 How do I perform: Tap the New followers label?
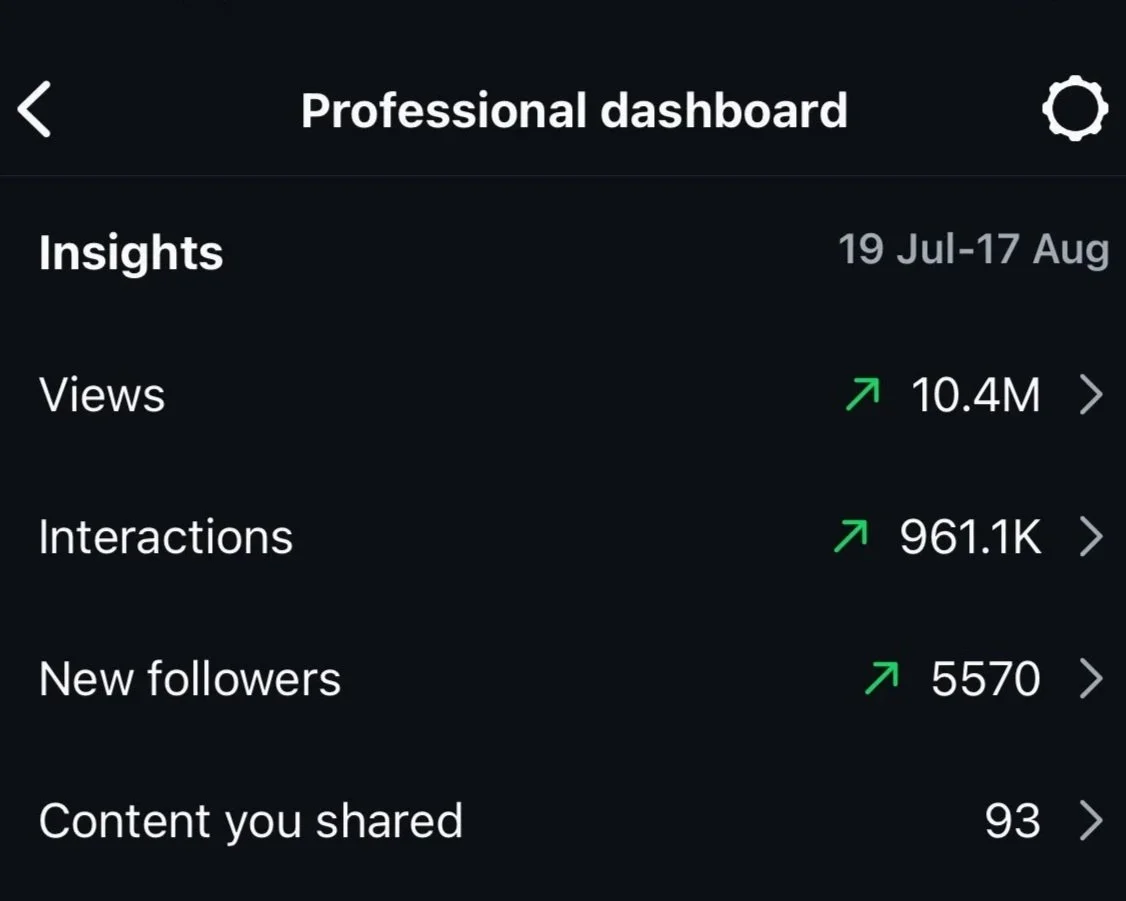(190, 679)
